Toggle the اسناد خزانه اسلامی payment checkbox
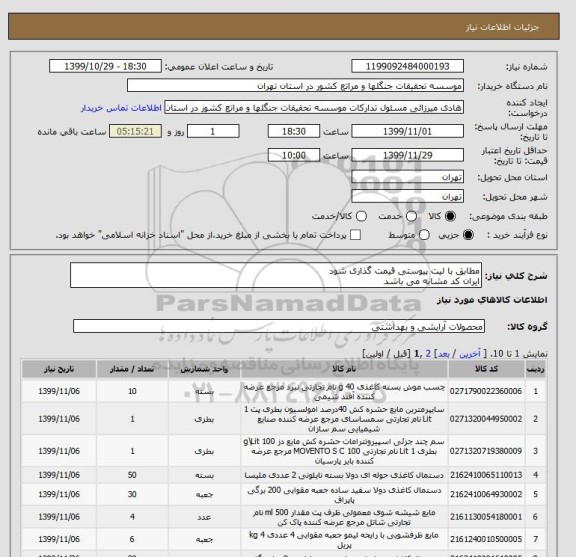The height and width of the screenshot is (557, 576). pos(355,235)
